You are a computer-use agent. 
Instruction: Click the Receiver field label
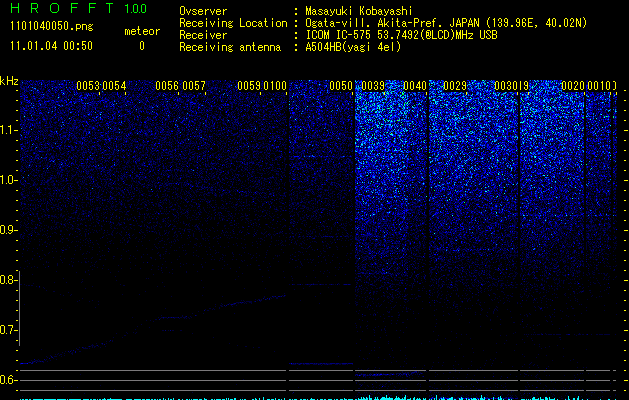point(203,35)
